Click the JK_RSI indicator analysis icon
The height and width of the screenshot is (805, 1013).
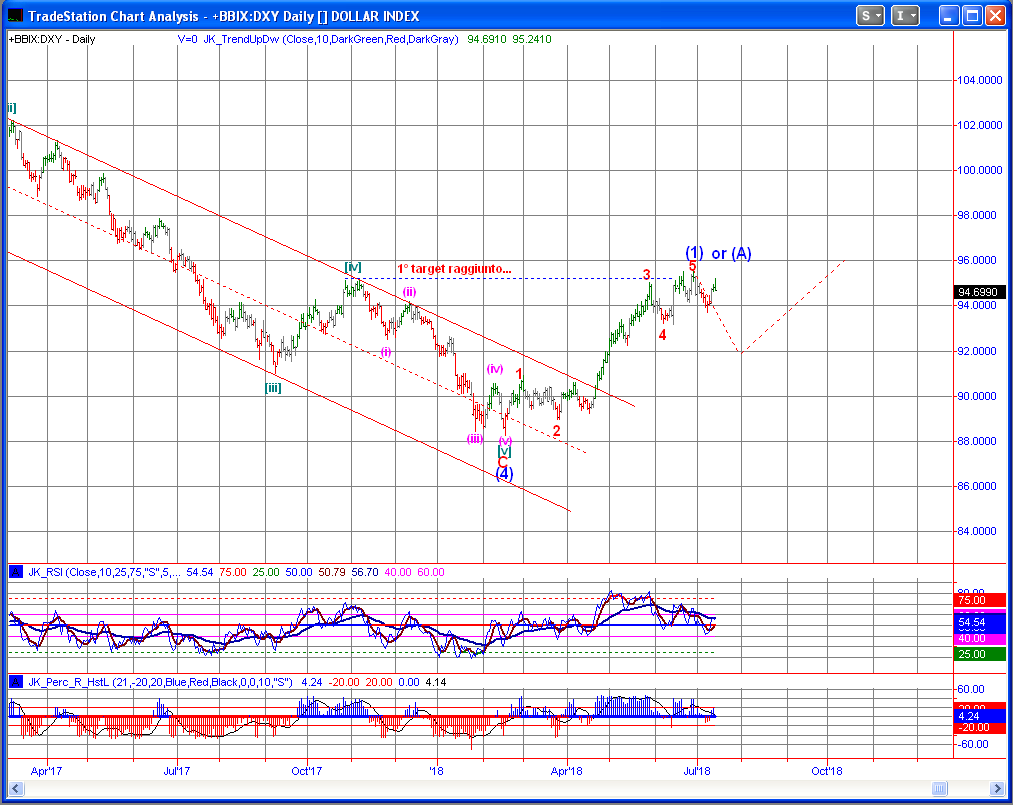16,572
